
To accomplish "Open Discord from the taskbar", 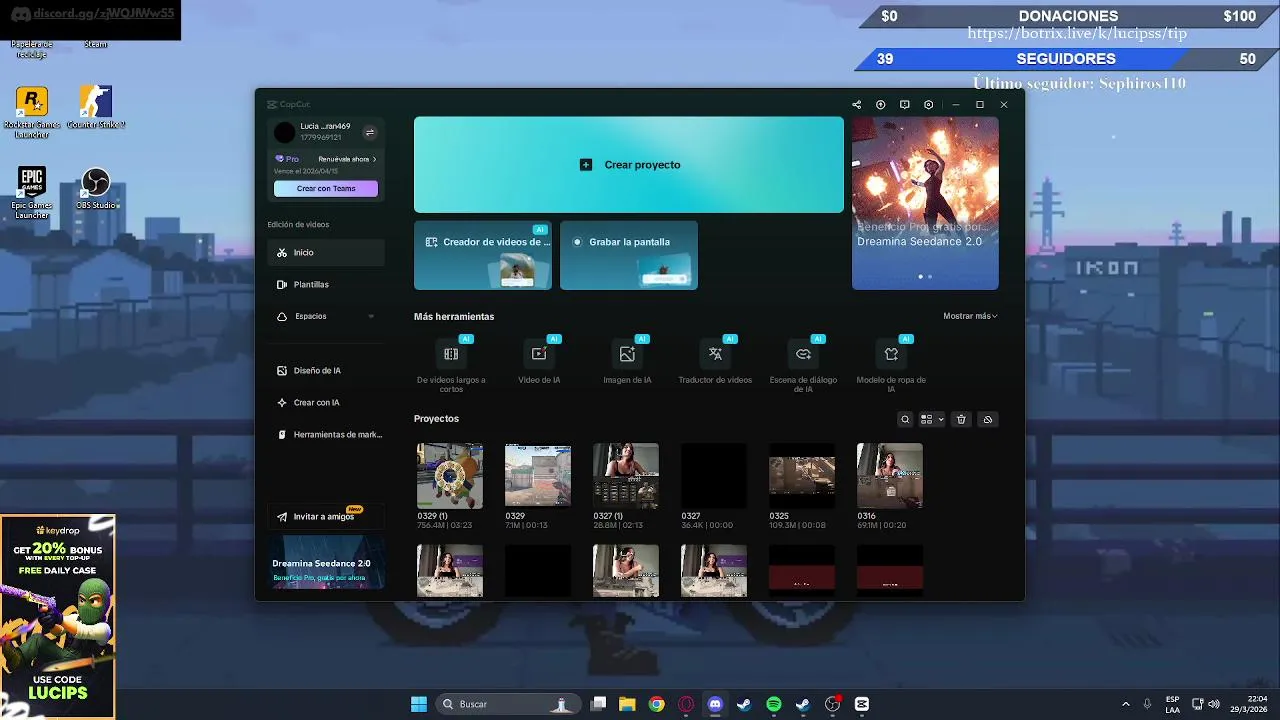I will pyautogui.click(x=715, y=704).
